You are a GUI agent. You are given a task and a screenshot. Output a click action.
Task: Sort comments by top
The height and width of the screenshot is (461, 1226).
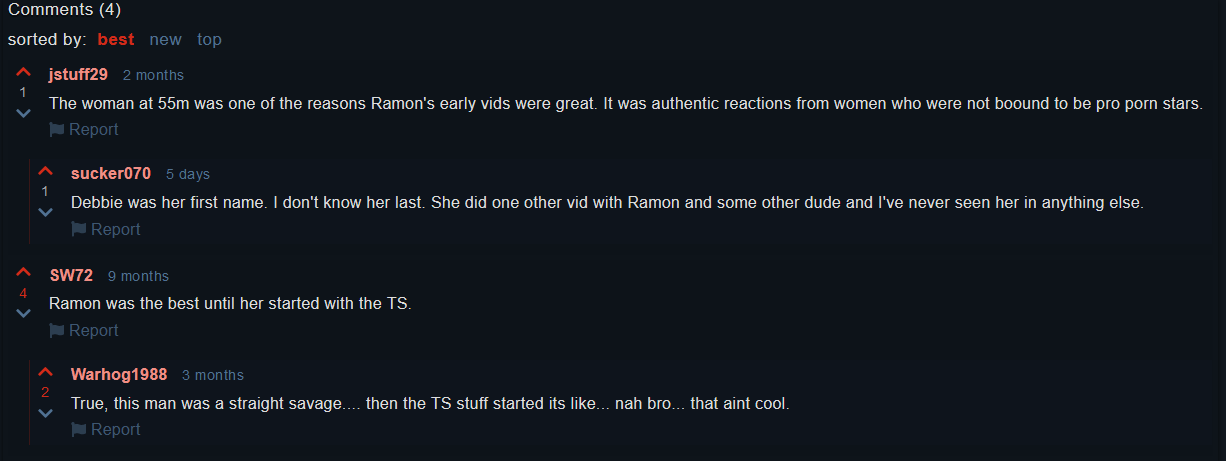coord(209,40)
